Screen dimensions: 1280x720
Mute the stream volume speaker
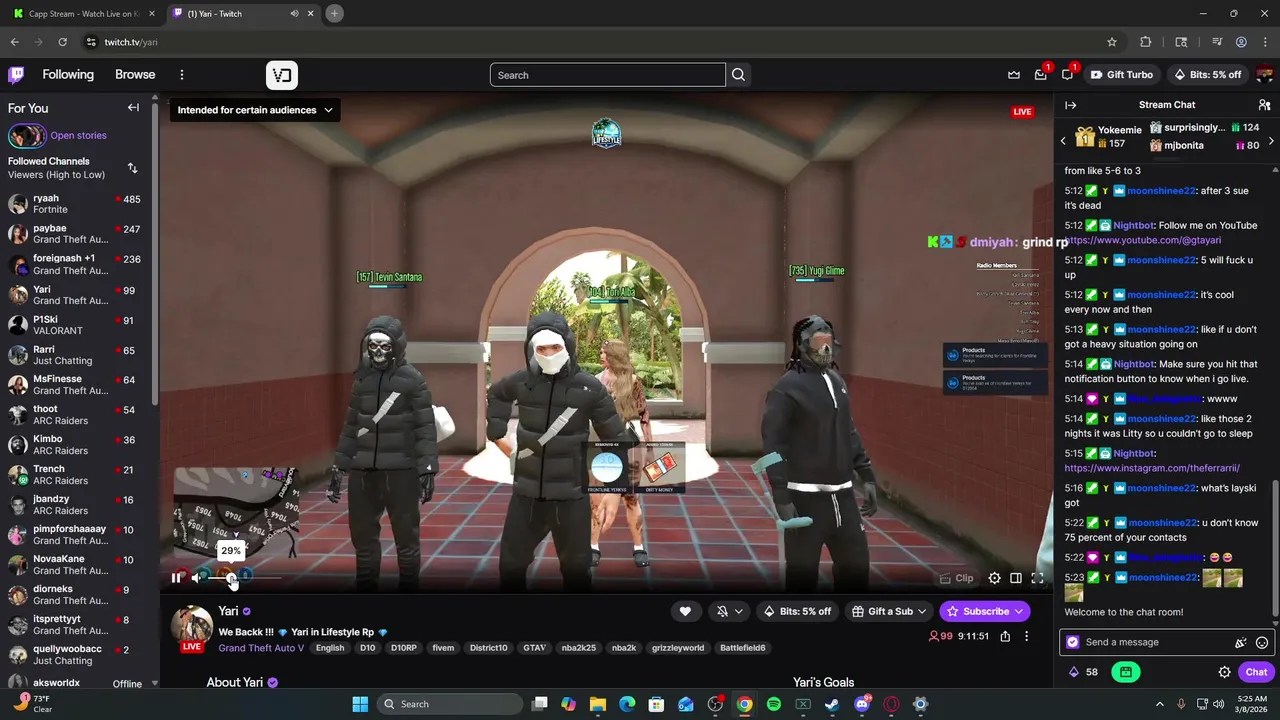198,577
